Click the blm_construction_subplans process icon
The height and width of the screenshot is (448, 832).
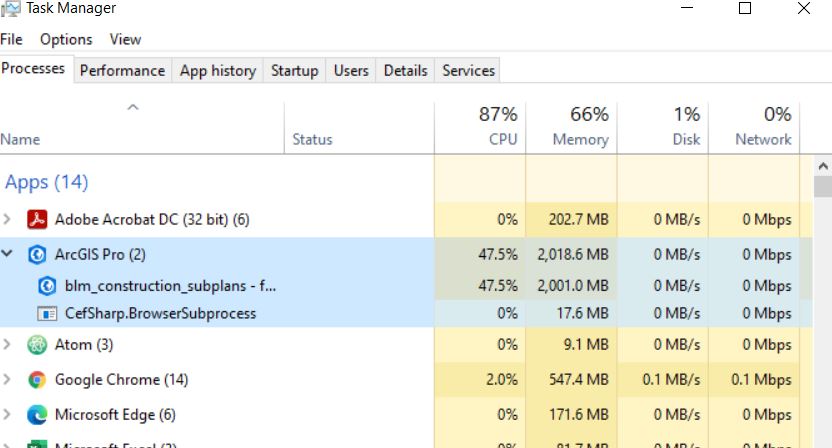coord(47,286)
